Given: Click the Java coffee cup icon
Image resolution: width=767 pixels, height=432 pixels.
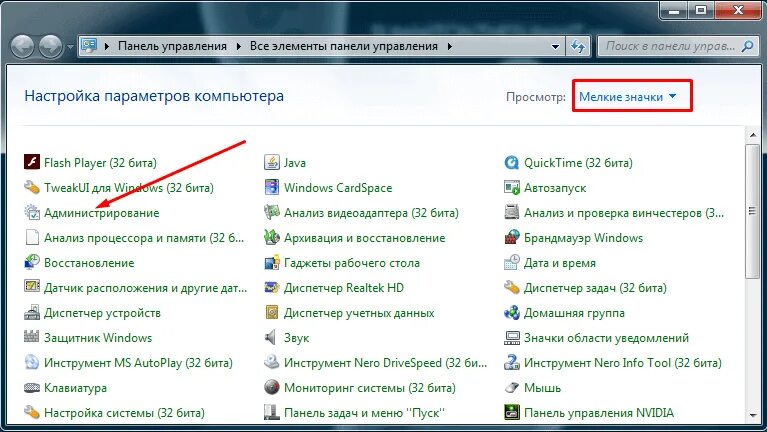Looking at the screenshot, I should (x=271, y=162).
